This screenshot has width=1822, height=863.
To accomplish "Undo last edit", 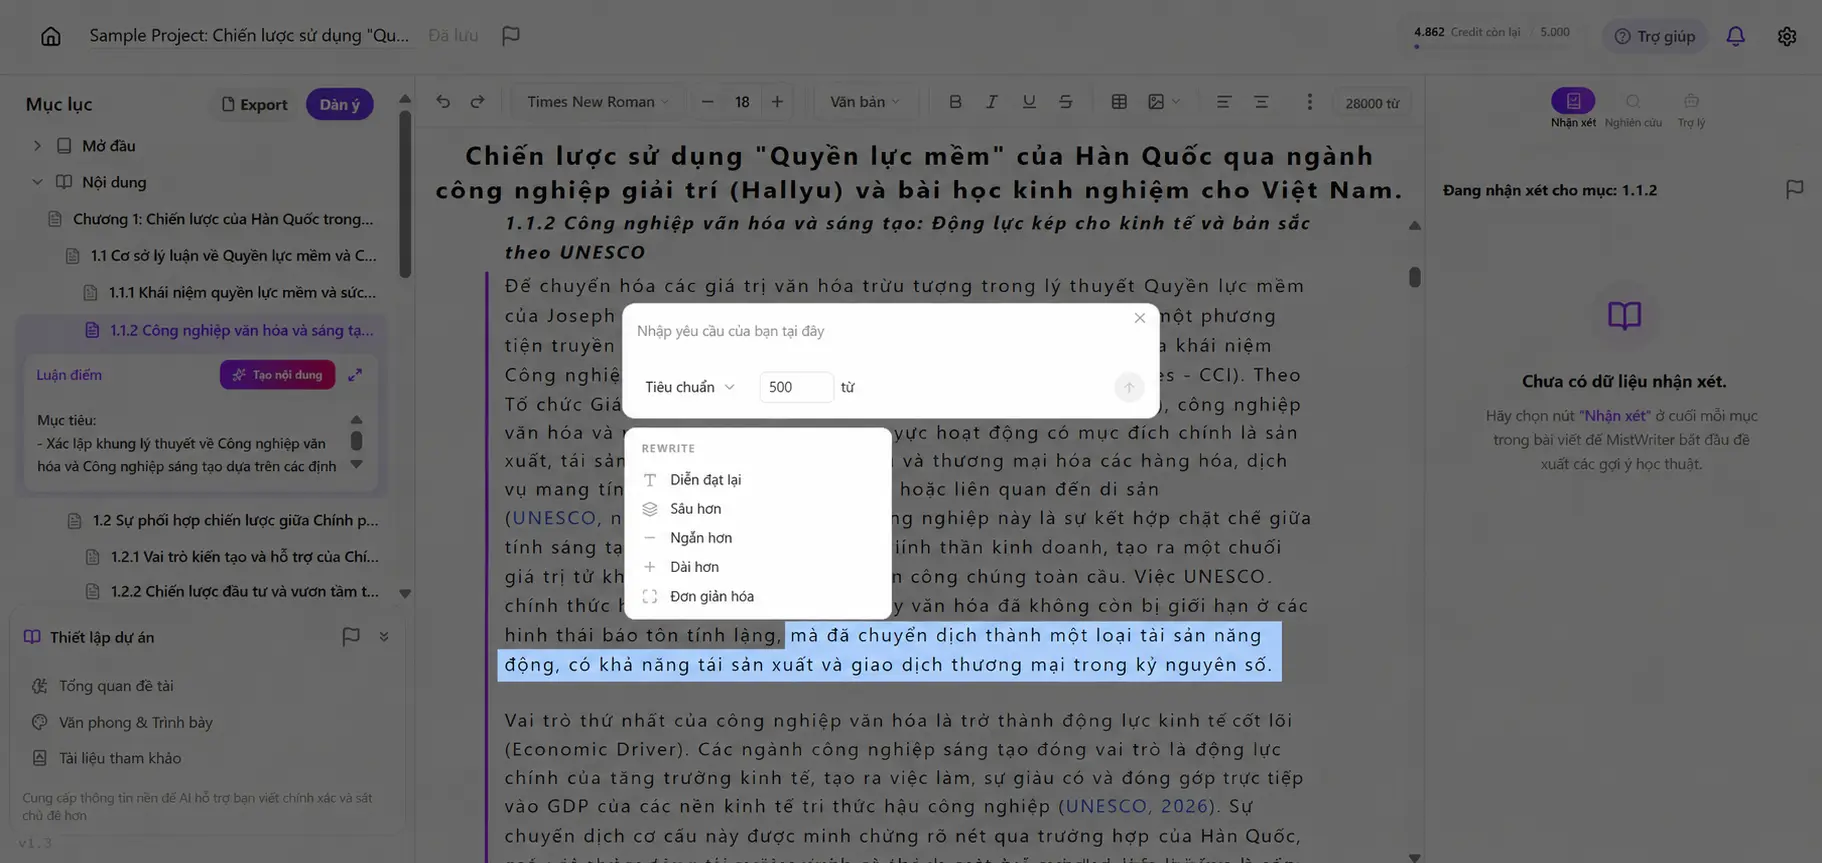I will coord(443,102).
